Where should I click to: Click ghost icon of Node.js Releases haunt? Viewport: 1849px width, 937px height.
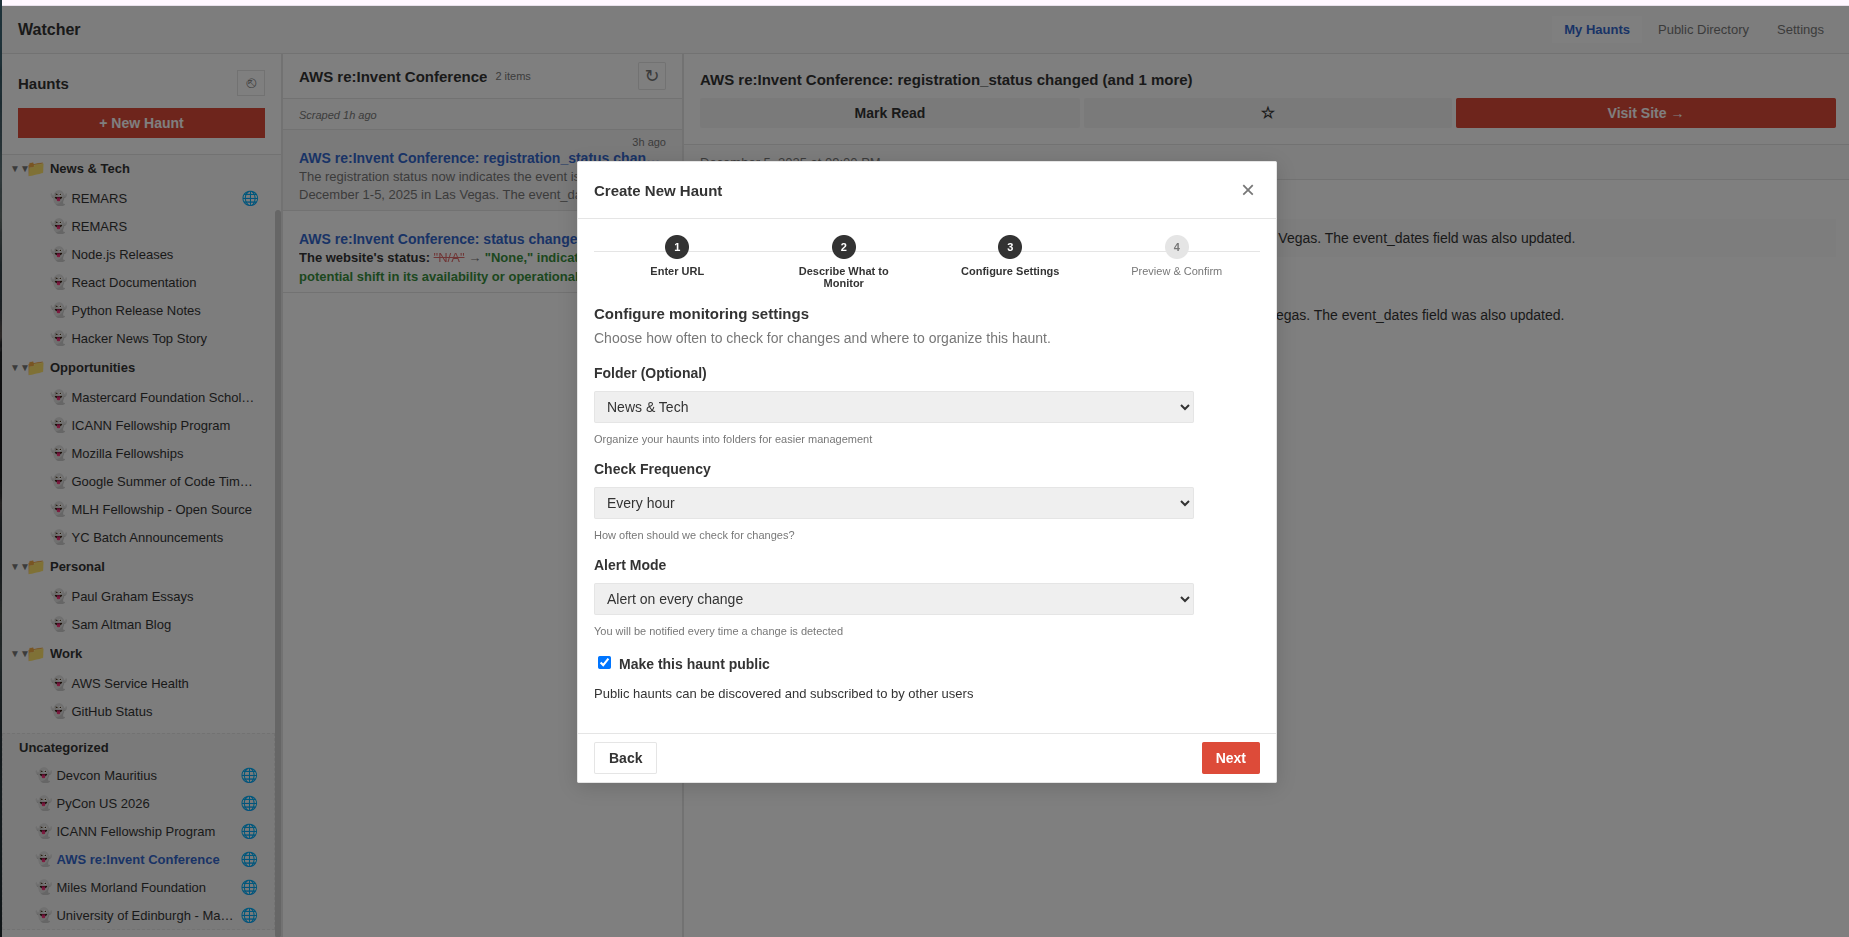click(x=59, y=254)
